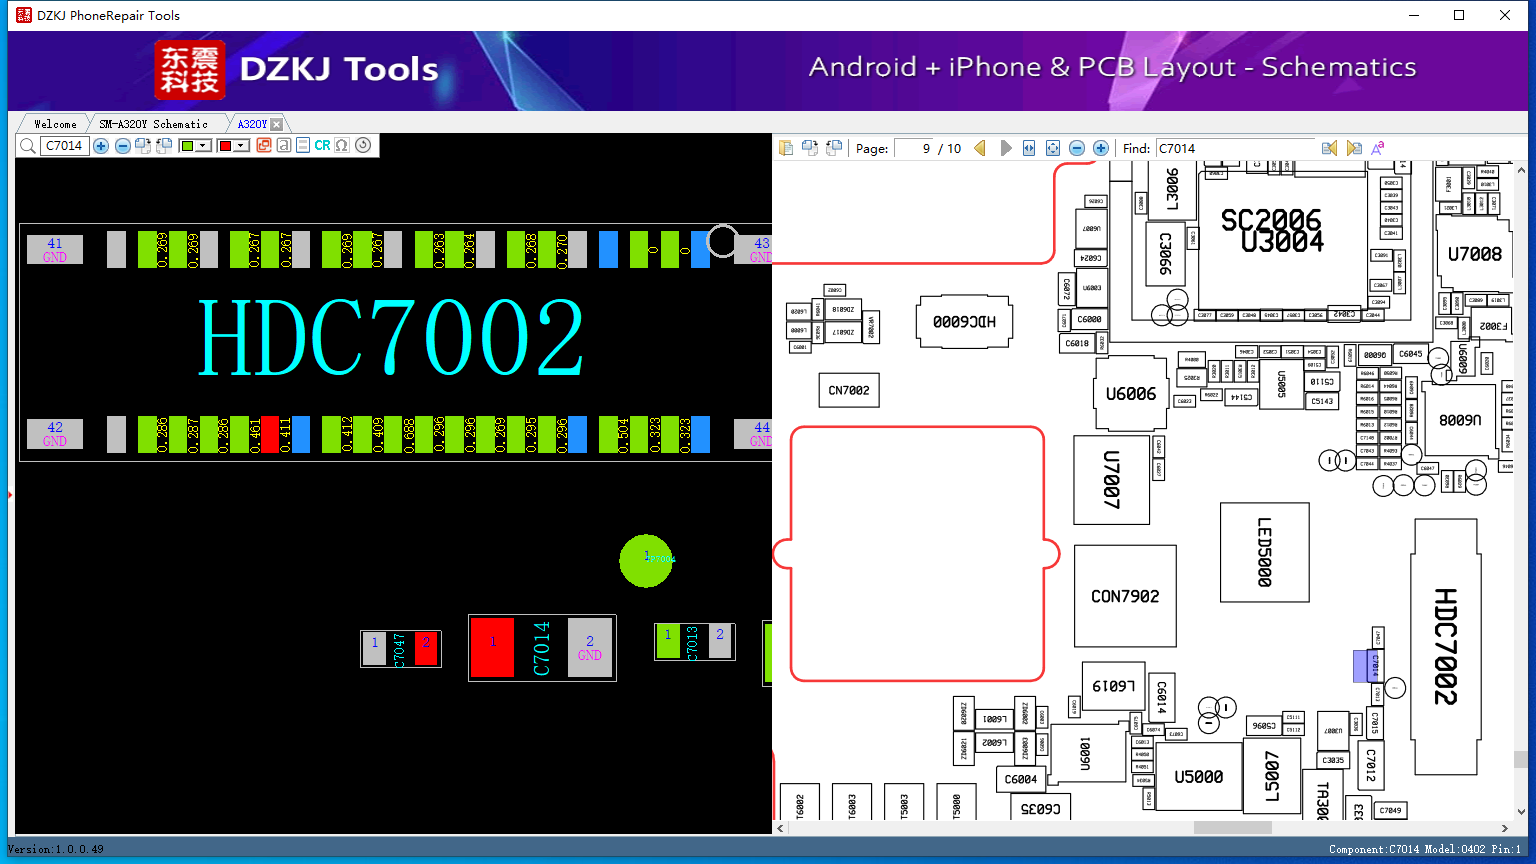Rotate the PCB layout clockwise

[x=143, y=146]
